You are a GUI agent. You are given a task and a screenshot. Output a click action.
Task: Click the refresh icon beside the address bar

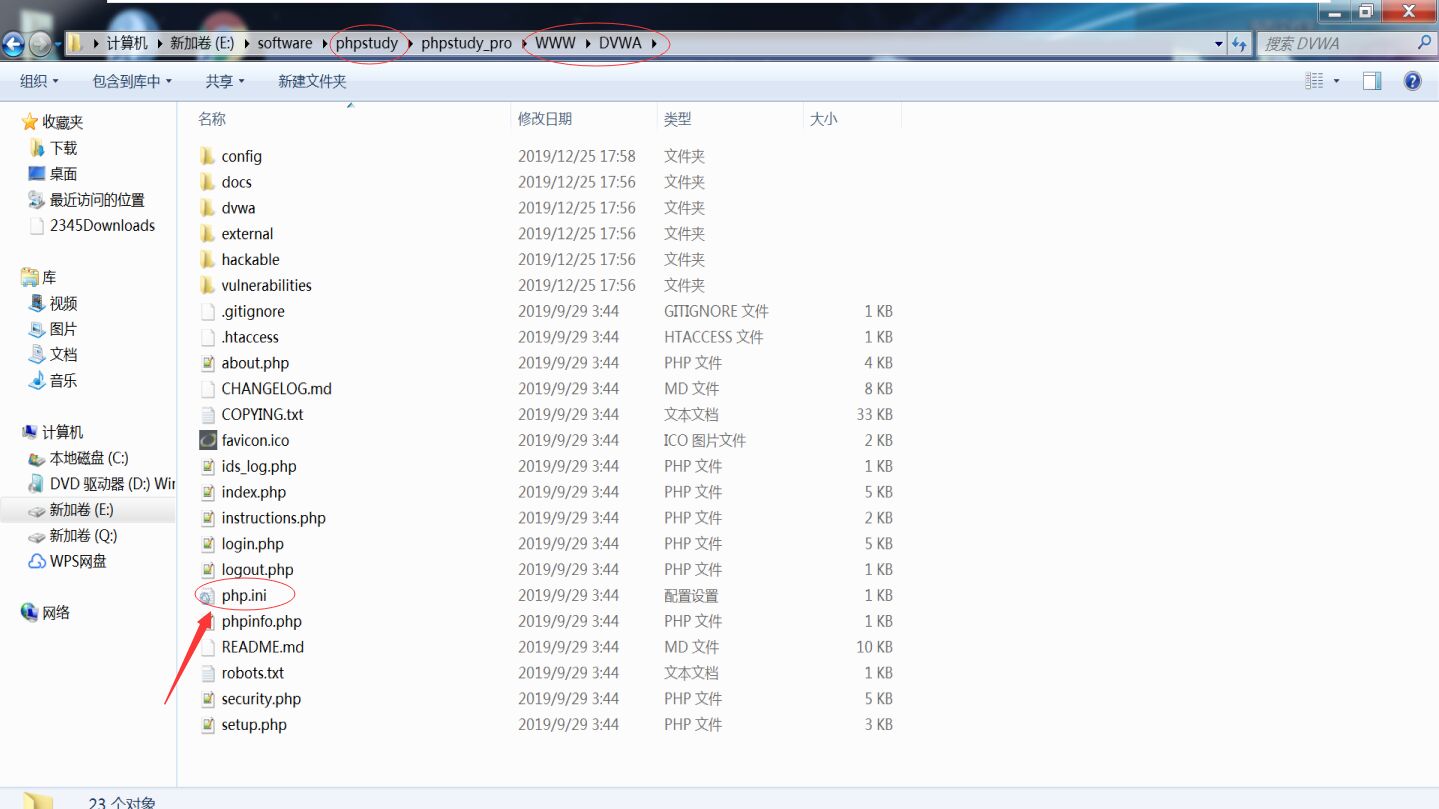click(x=1239, y=43)
